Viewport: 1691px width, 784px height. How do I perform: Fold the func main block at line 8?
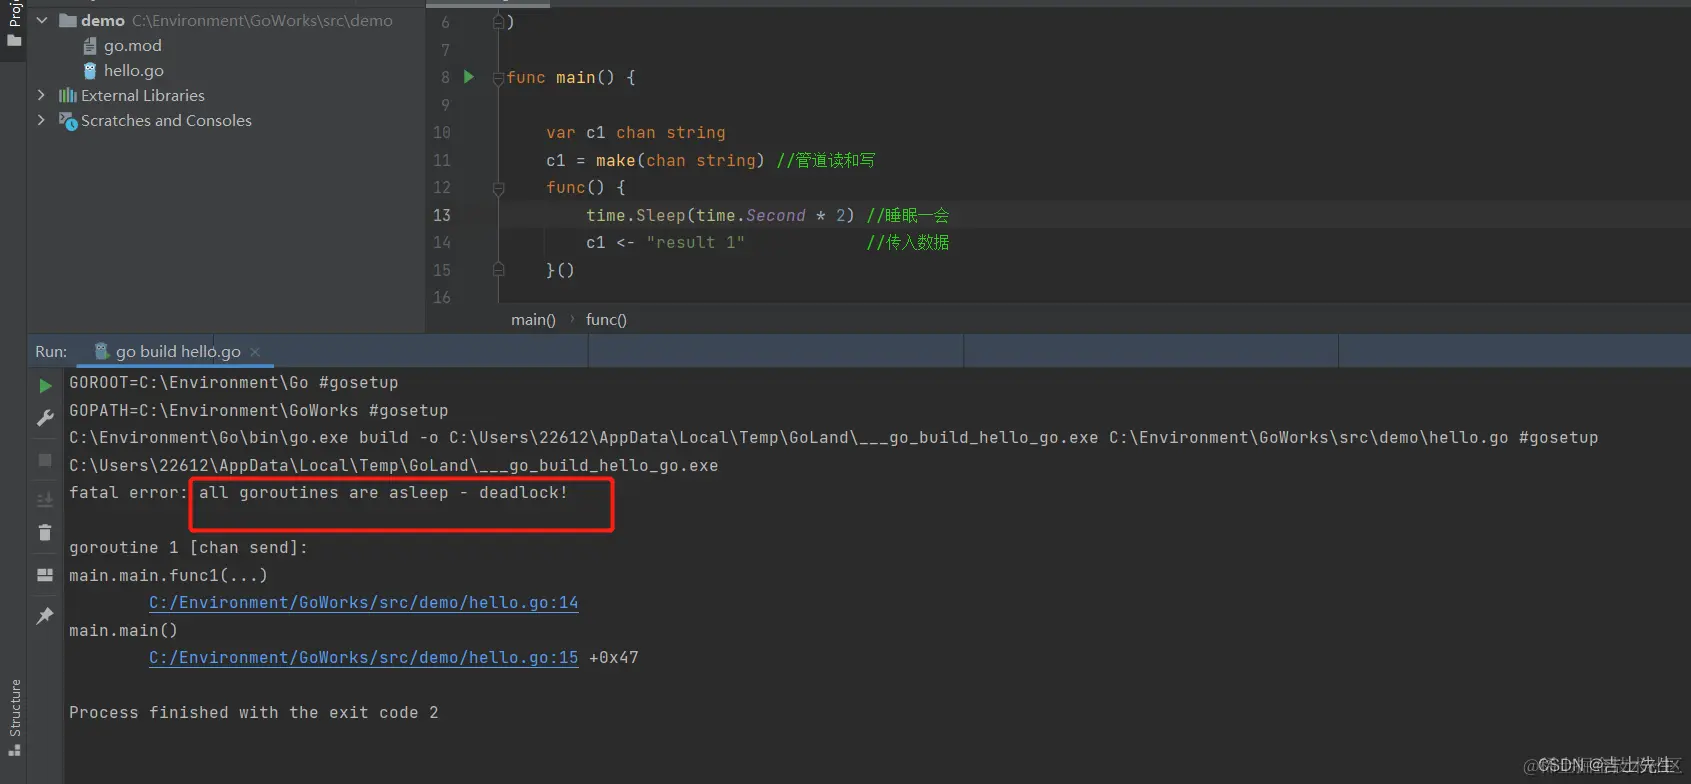[x=498, y=78]
